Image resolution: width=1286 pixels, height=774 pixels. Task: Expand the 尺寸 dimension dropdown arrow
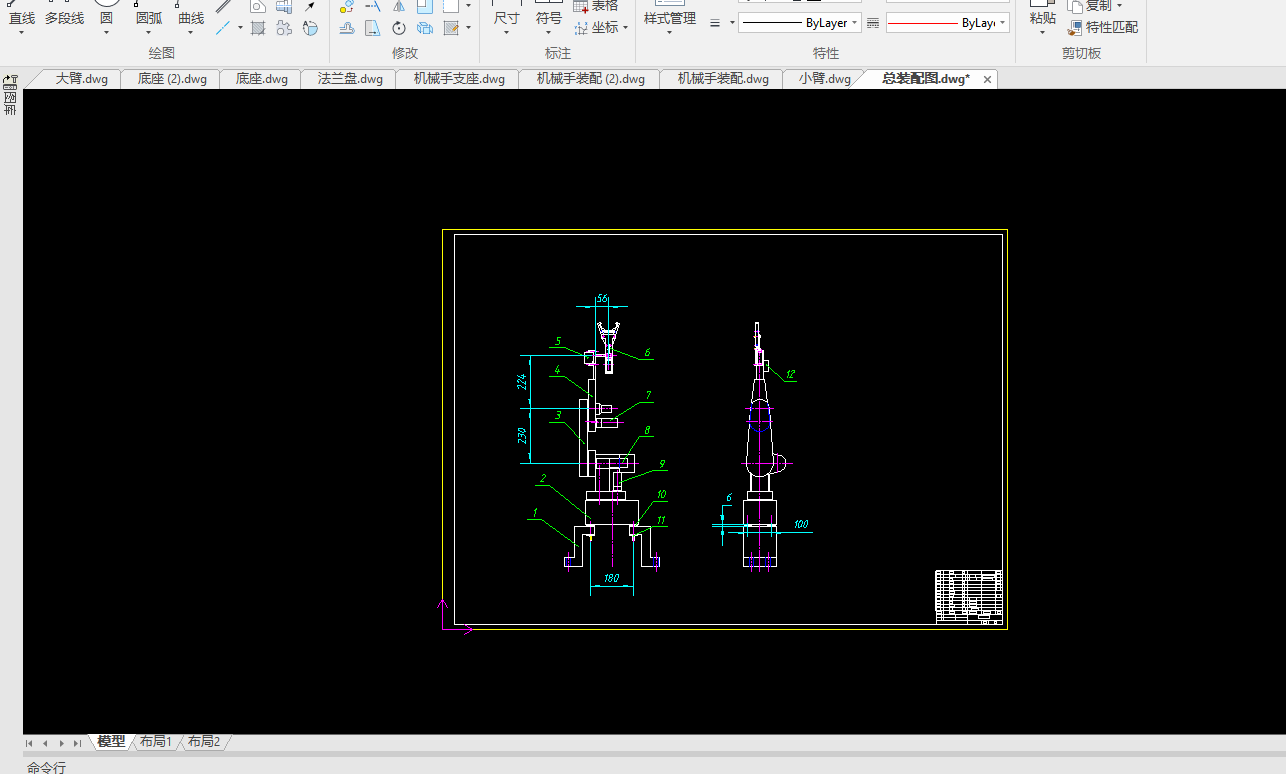(x=506, y=33)
